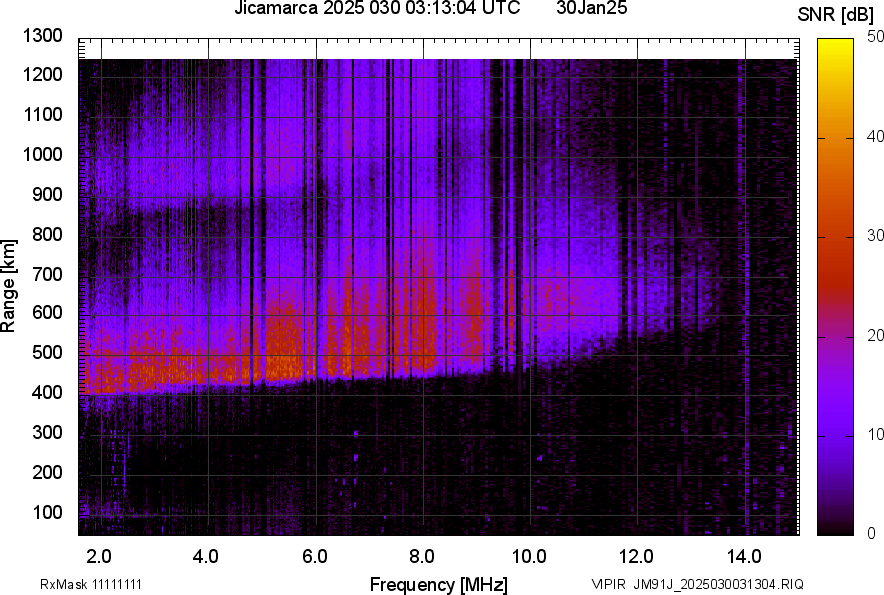Click the frequency tick label 8.0
Viewport: 884px width, 595px height.
422,557
